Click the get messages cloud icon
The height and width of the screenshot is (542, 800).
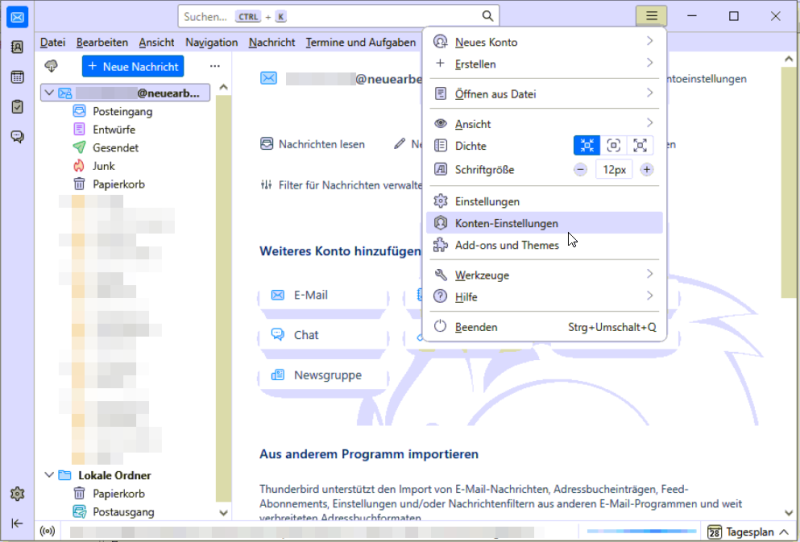click(51, 66)
